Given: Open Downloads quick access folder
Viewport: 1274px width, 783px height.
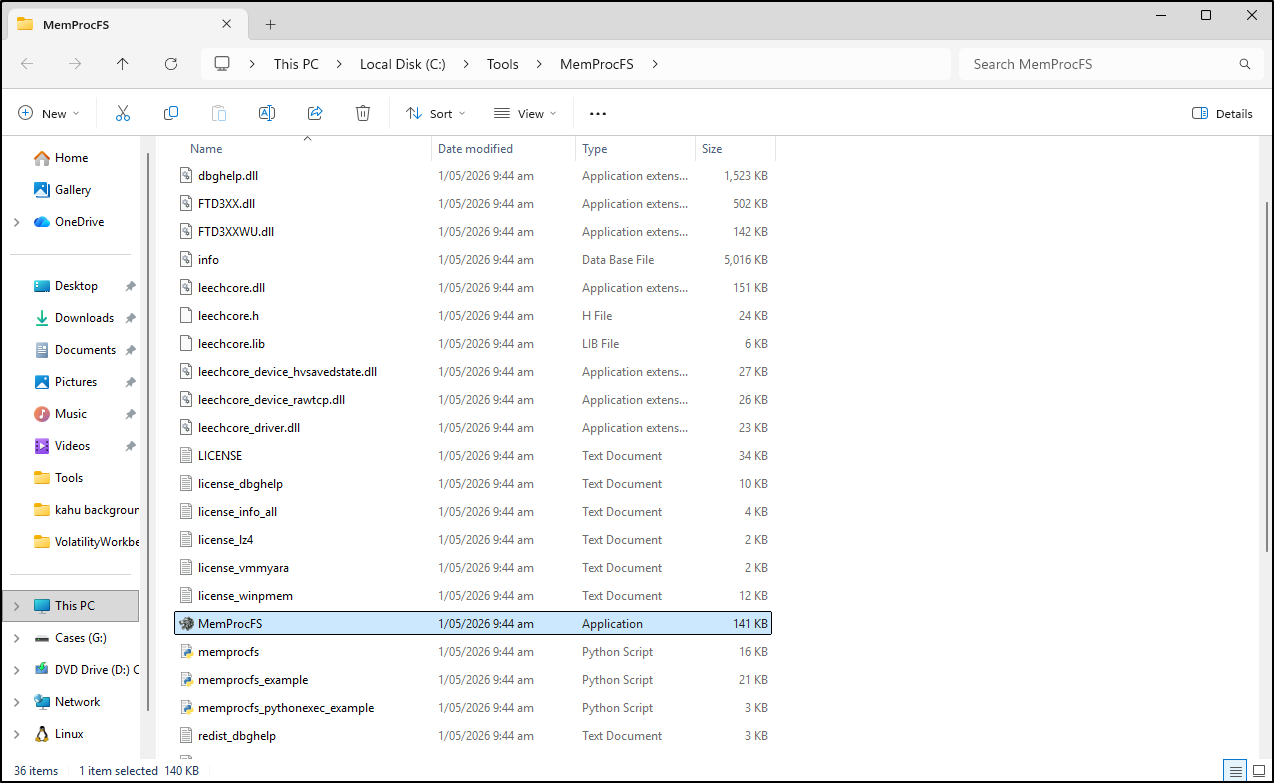Looking at the screenshot, I should tap(84, 318).
